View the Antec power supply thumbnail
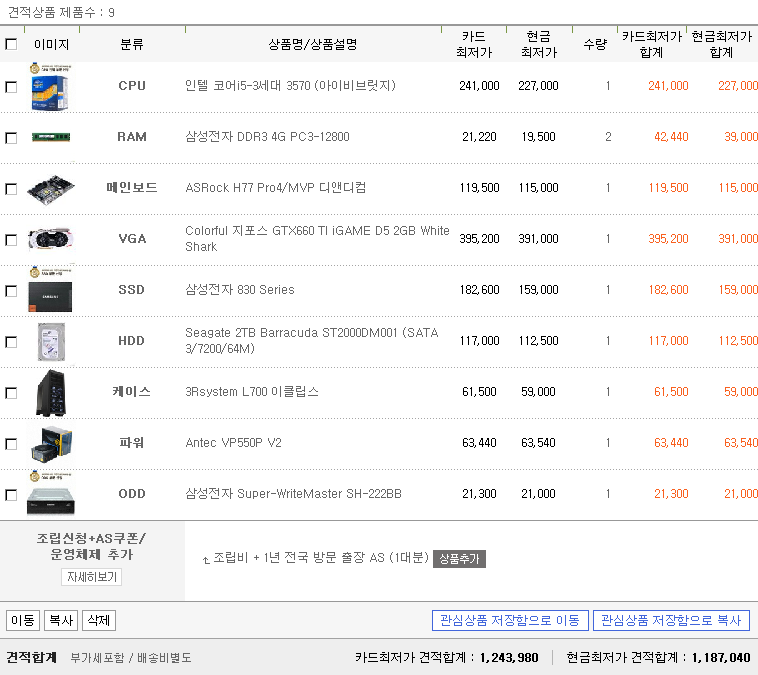The image size is (758, 675). [x=51, y=443]
